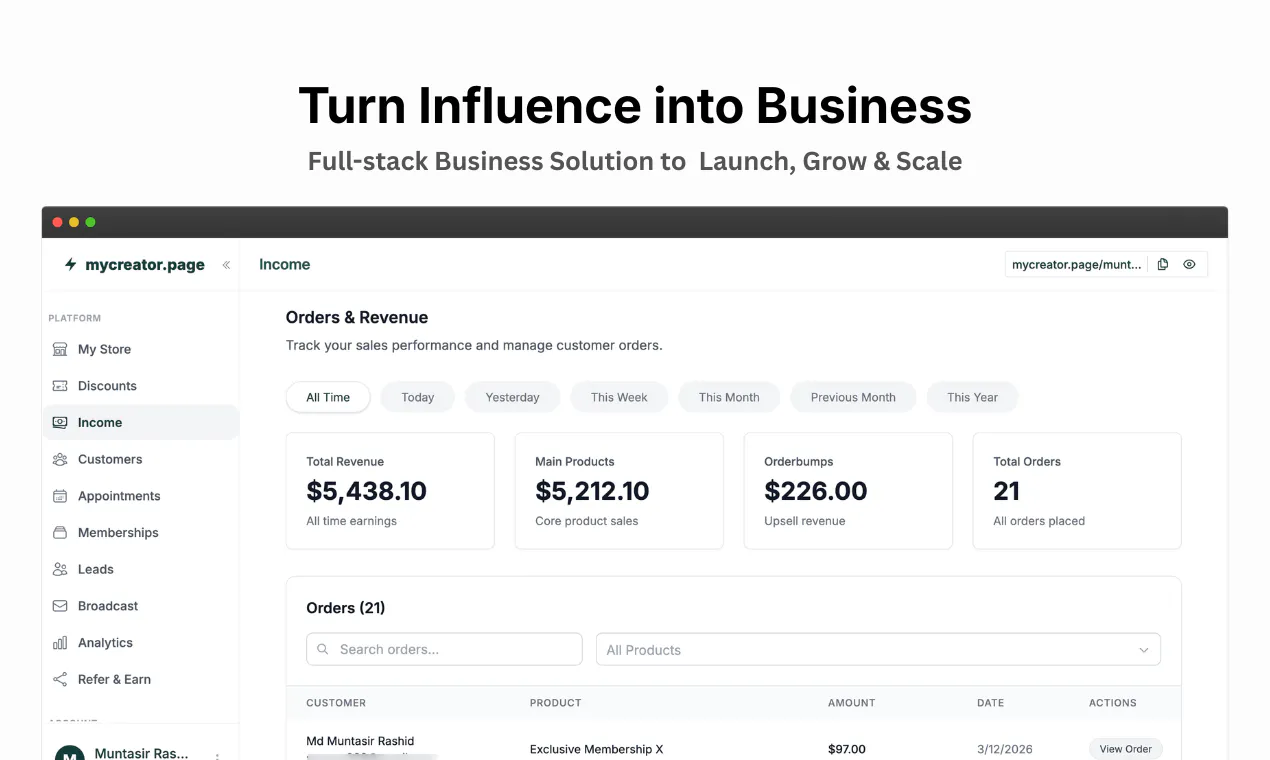
Task: Click the mycreator.page/munt... store URL field
Action: pos(1077,265)
